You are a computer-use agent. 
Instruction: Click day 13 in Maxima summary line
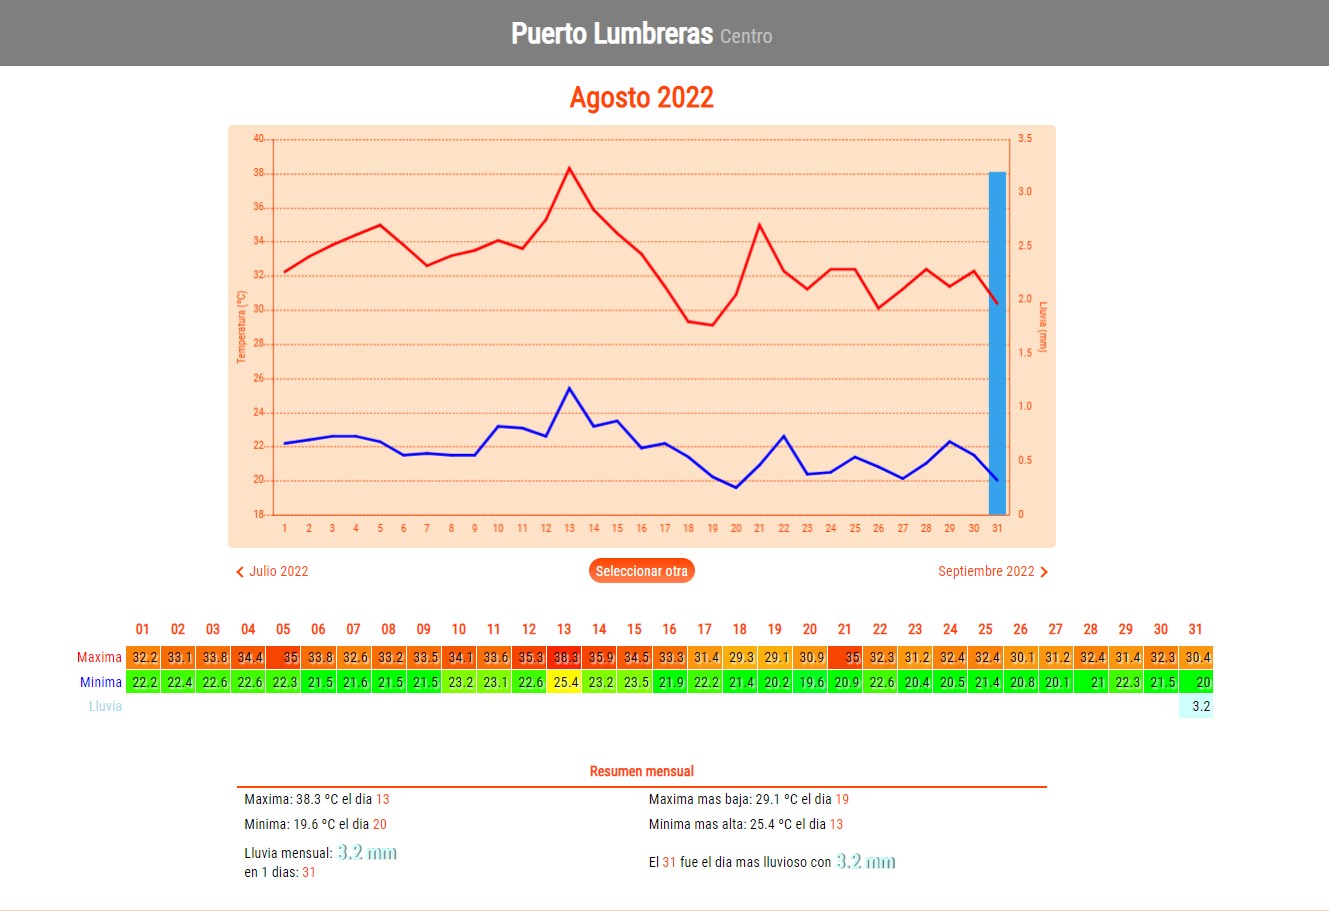coord(382,799)
